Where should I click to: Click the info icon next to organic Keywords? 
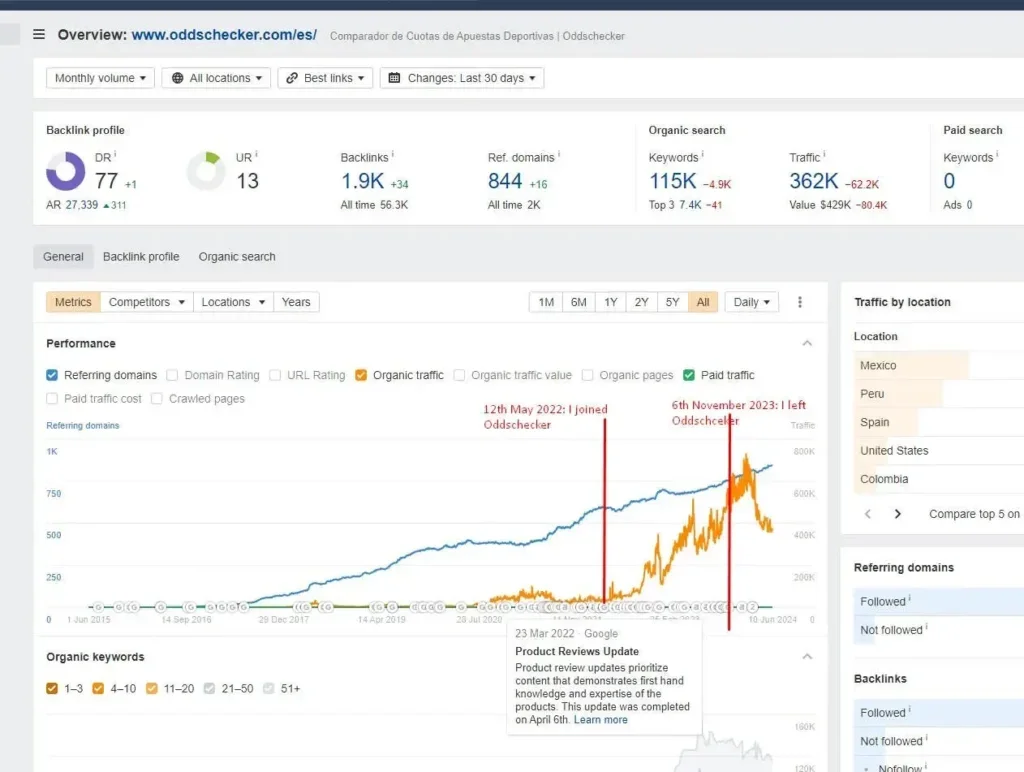(x=703, y=155)
